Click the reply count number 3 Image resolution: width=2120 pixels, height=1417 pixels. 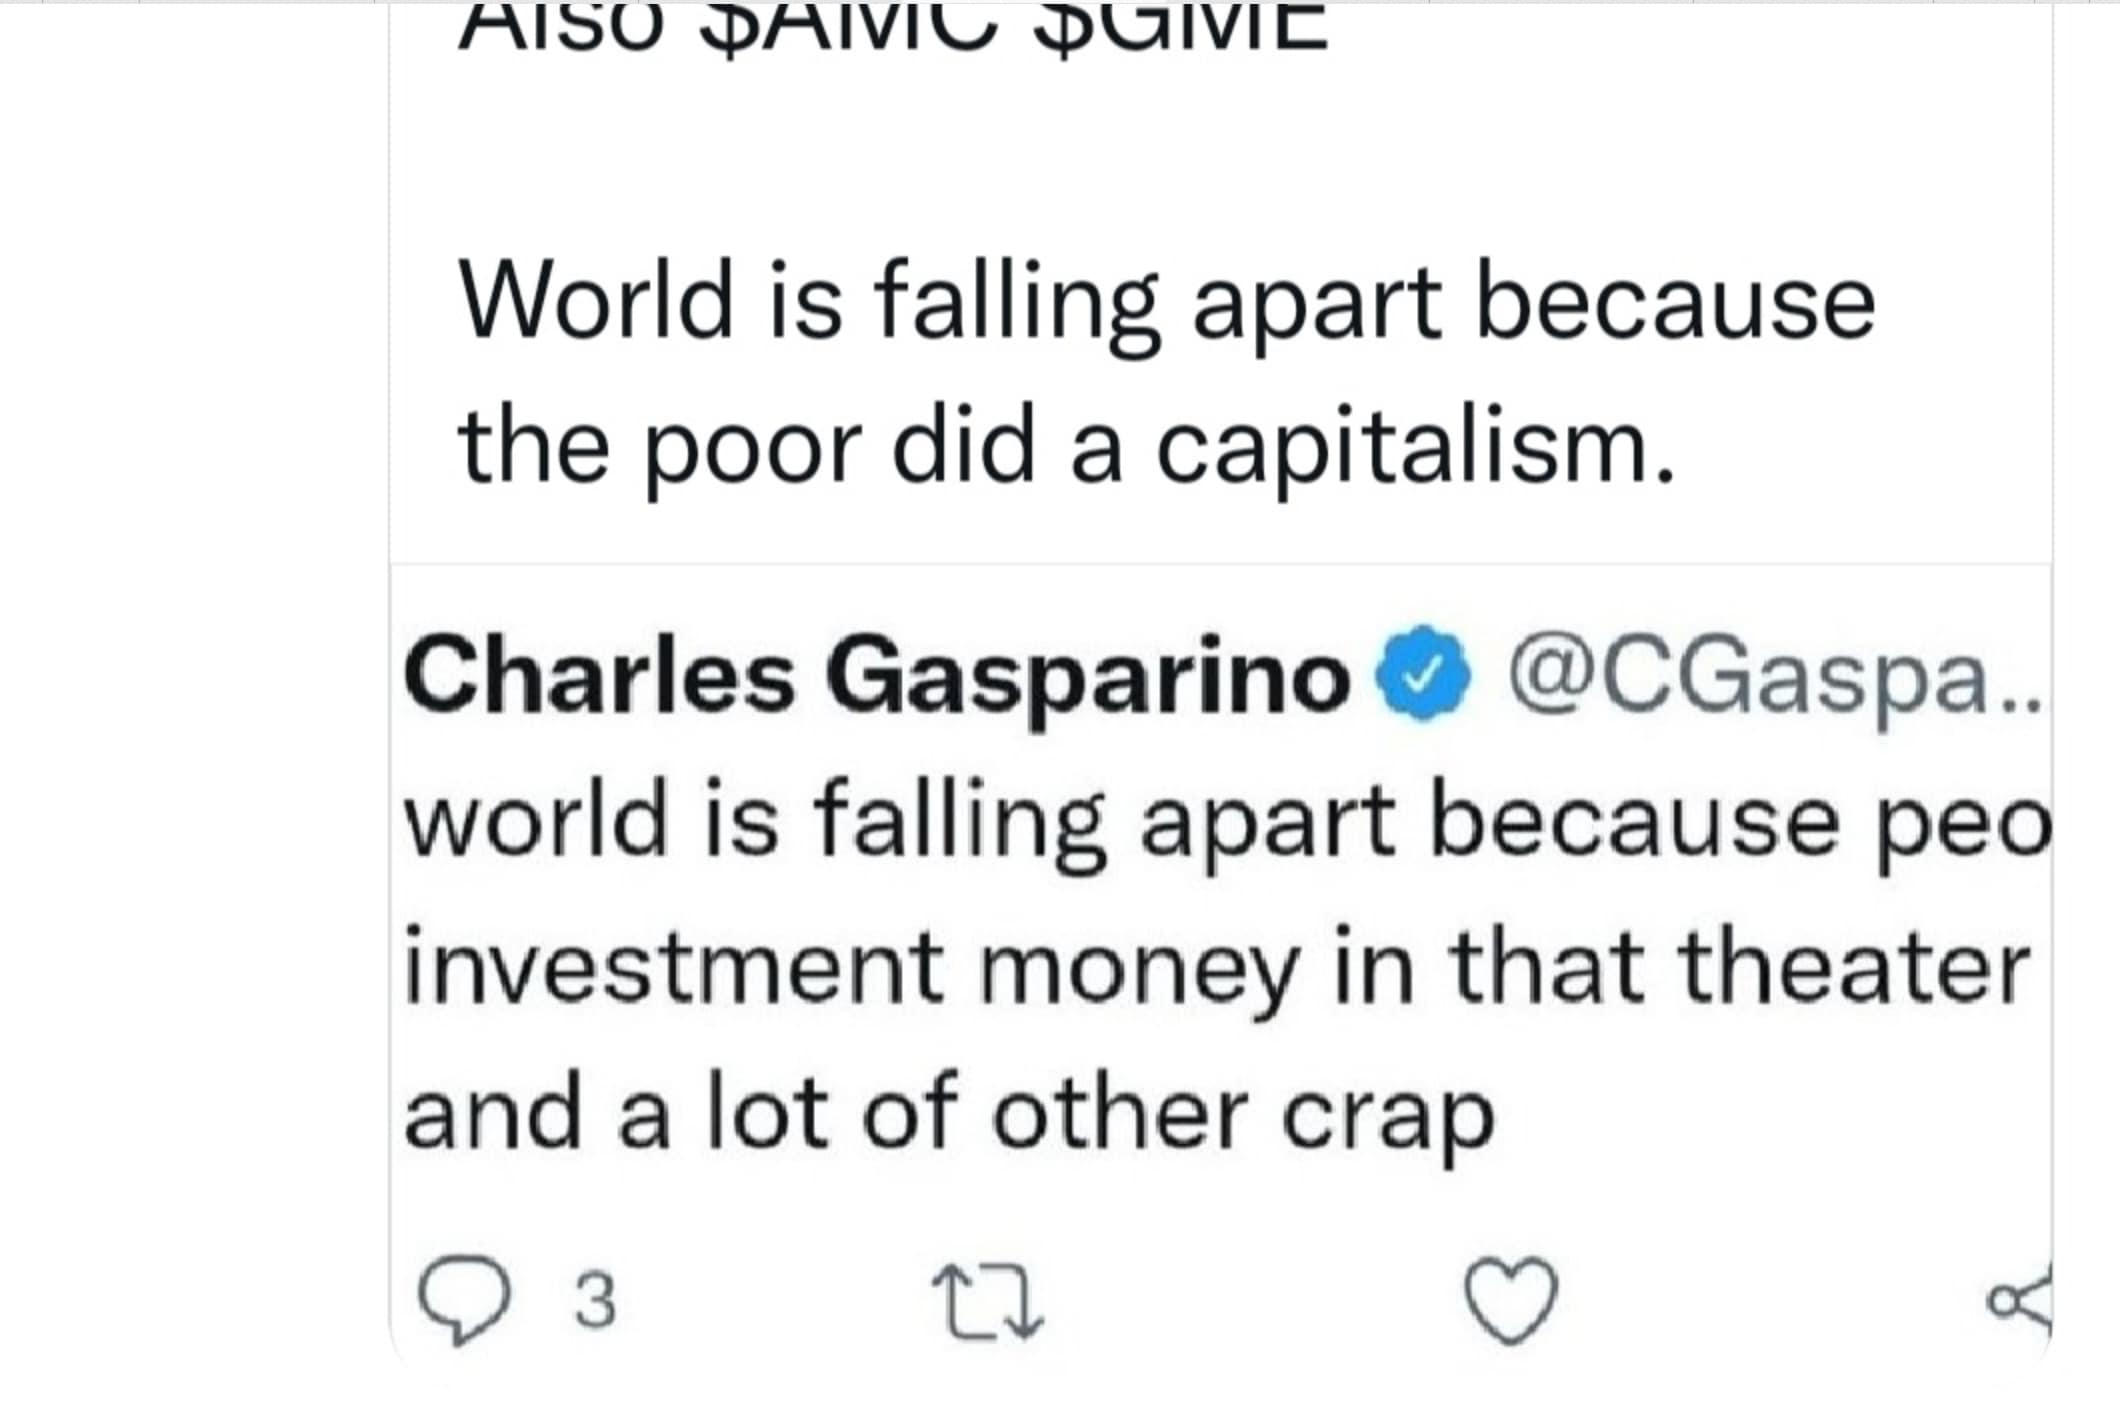click(x=596, y=1301)
